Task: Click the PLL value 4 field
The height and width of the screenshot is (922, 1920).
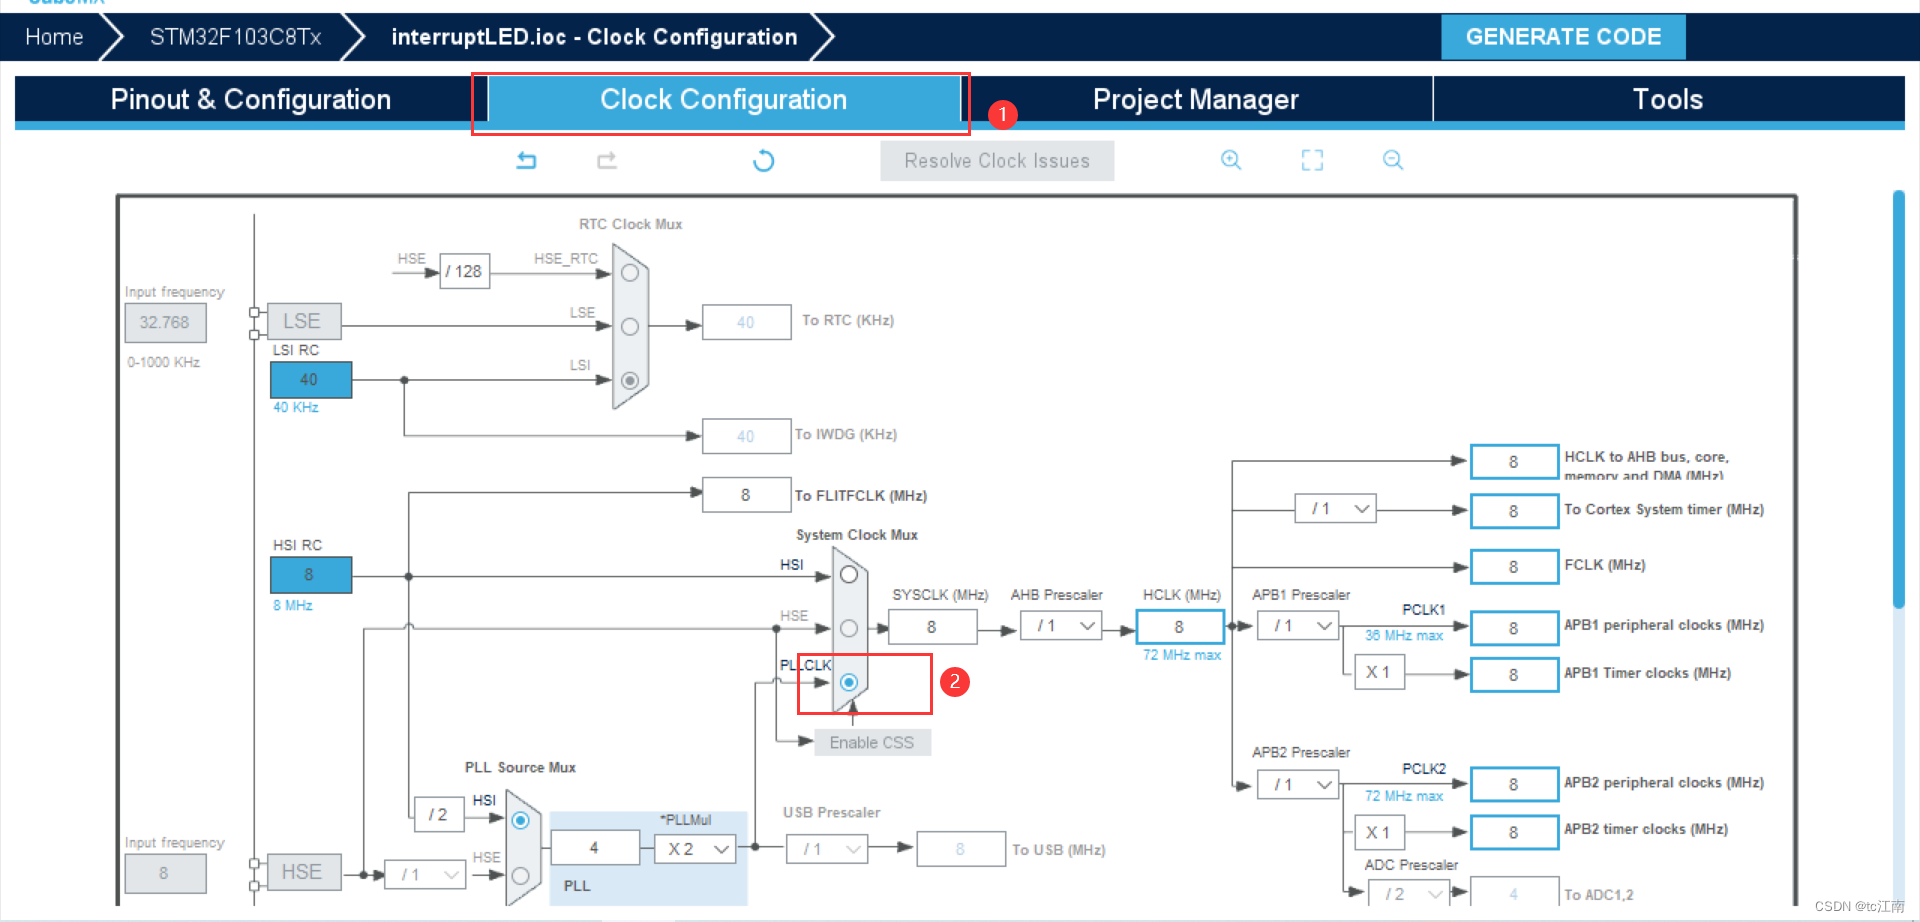Action: [x=595, y=848]
